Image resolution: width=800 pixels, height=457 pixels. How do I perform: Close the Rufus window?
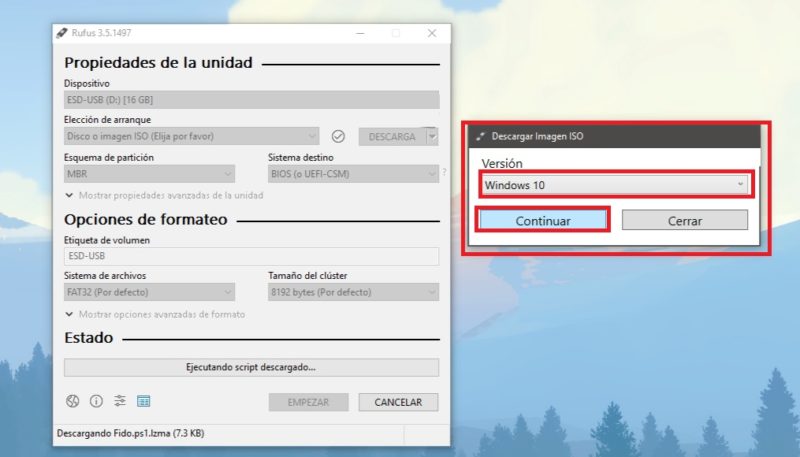tap(432, 33)
